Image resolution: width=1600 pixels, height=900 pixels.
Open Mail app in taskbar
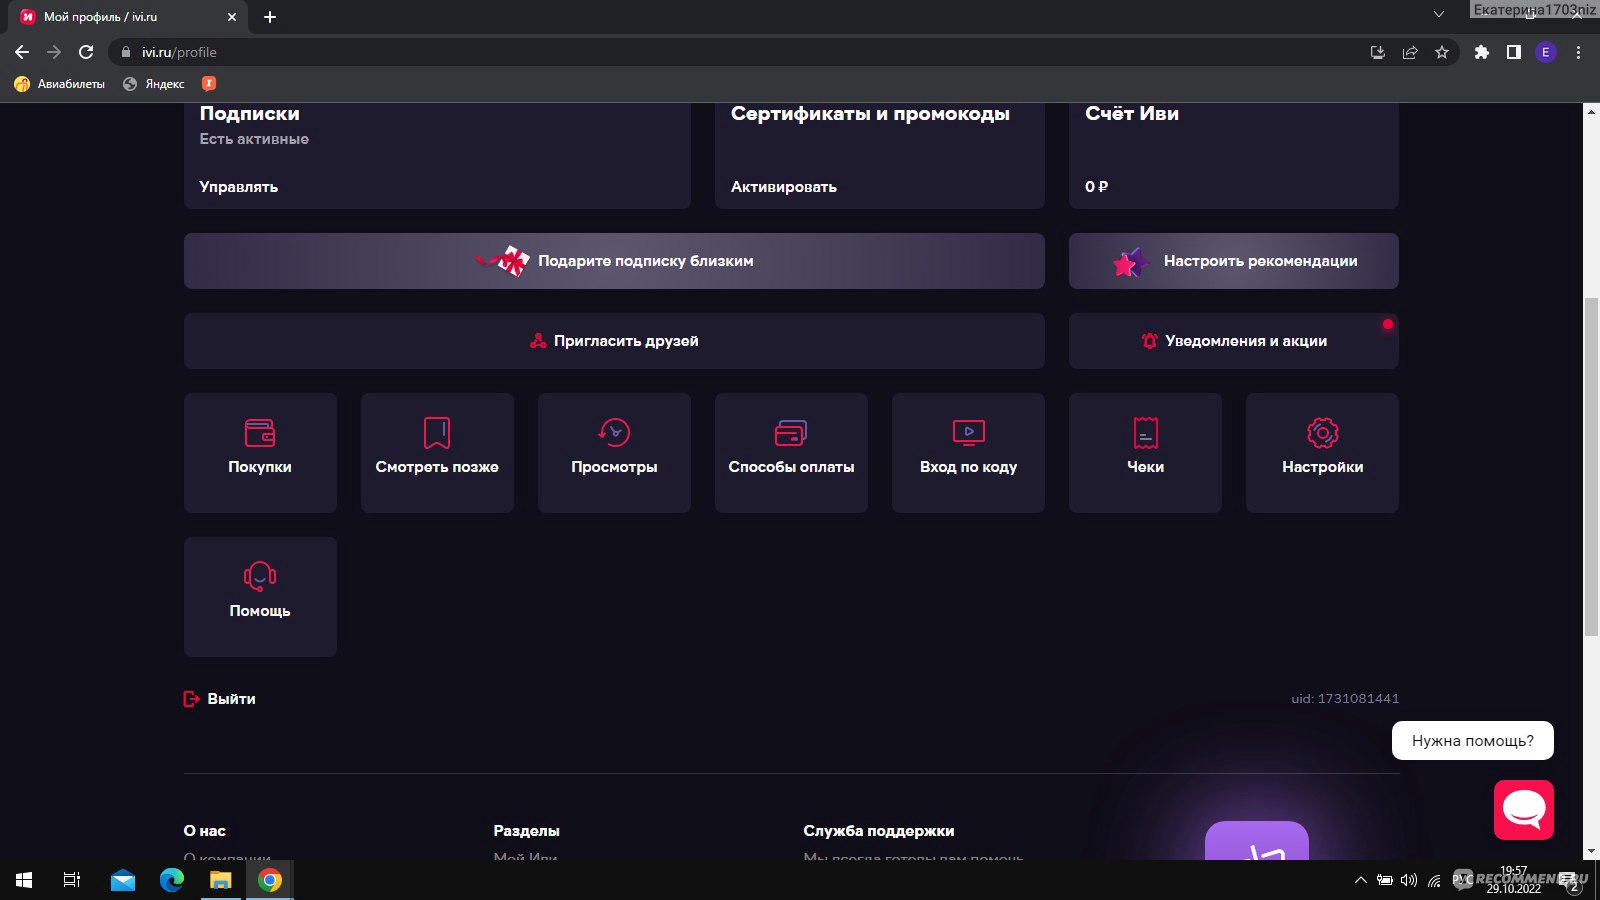[123, 880]
